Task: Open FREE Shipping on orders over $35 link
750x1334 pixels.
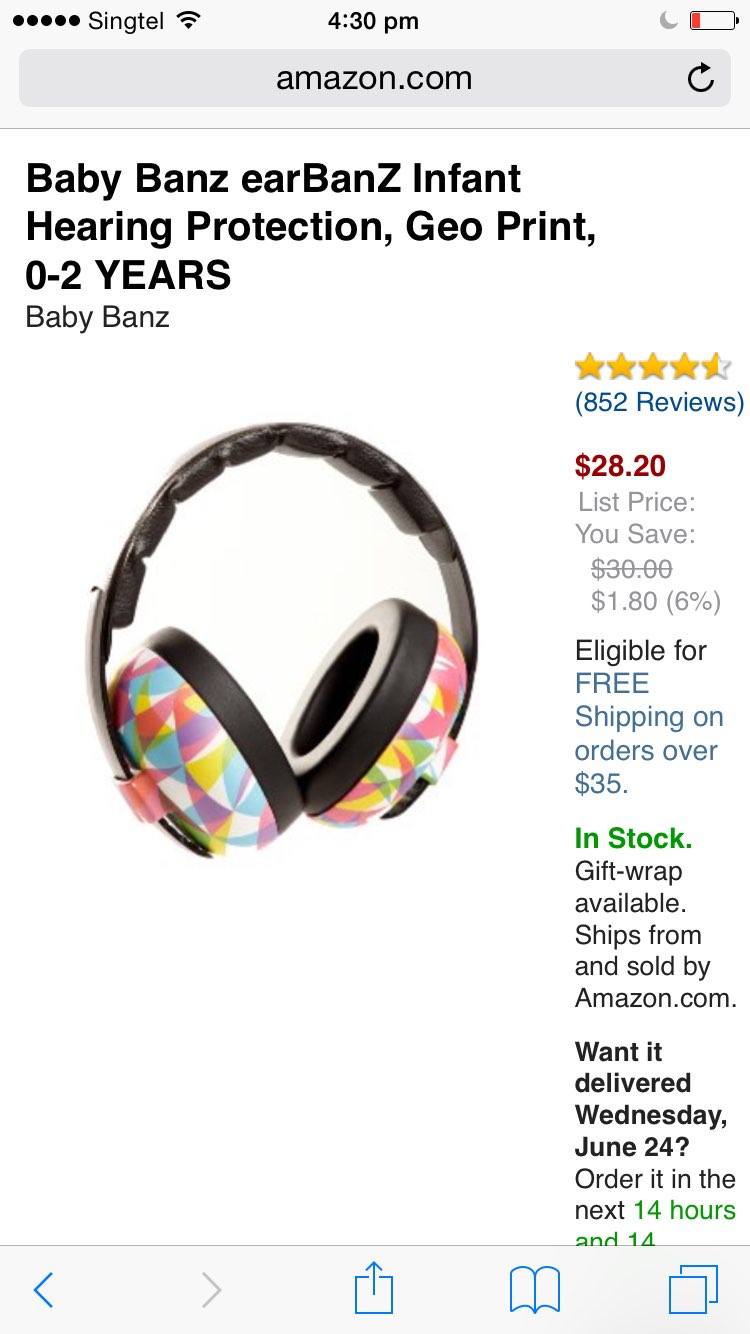Action: pyautogui.click(x=648, y=733)
